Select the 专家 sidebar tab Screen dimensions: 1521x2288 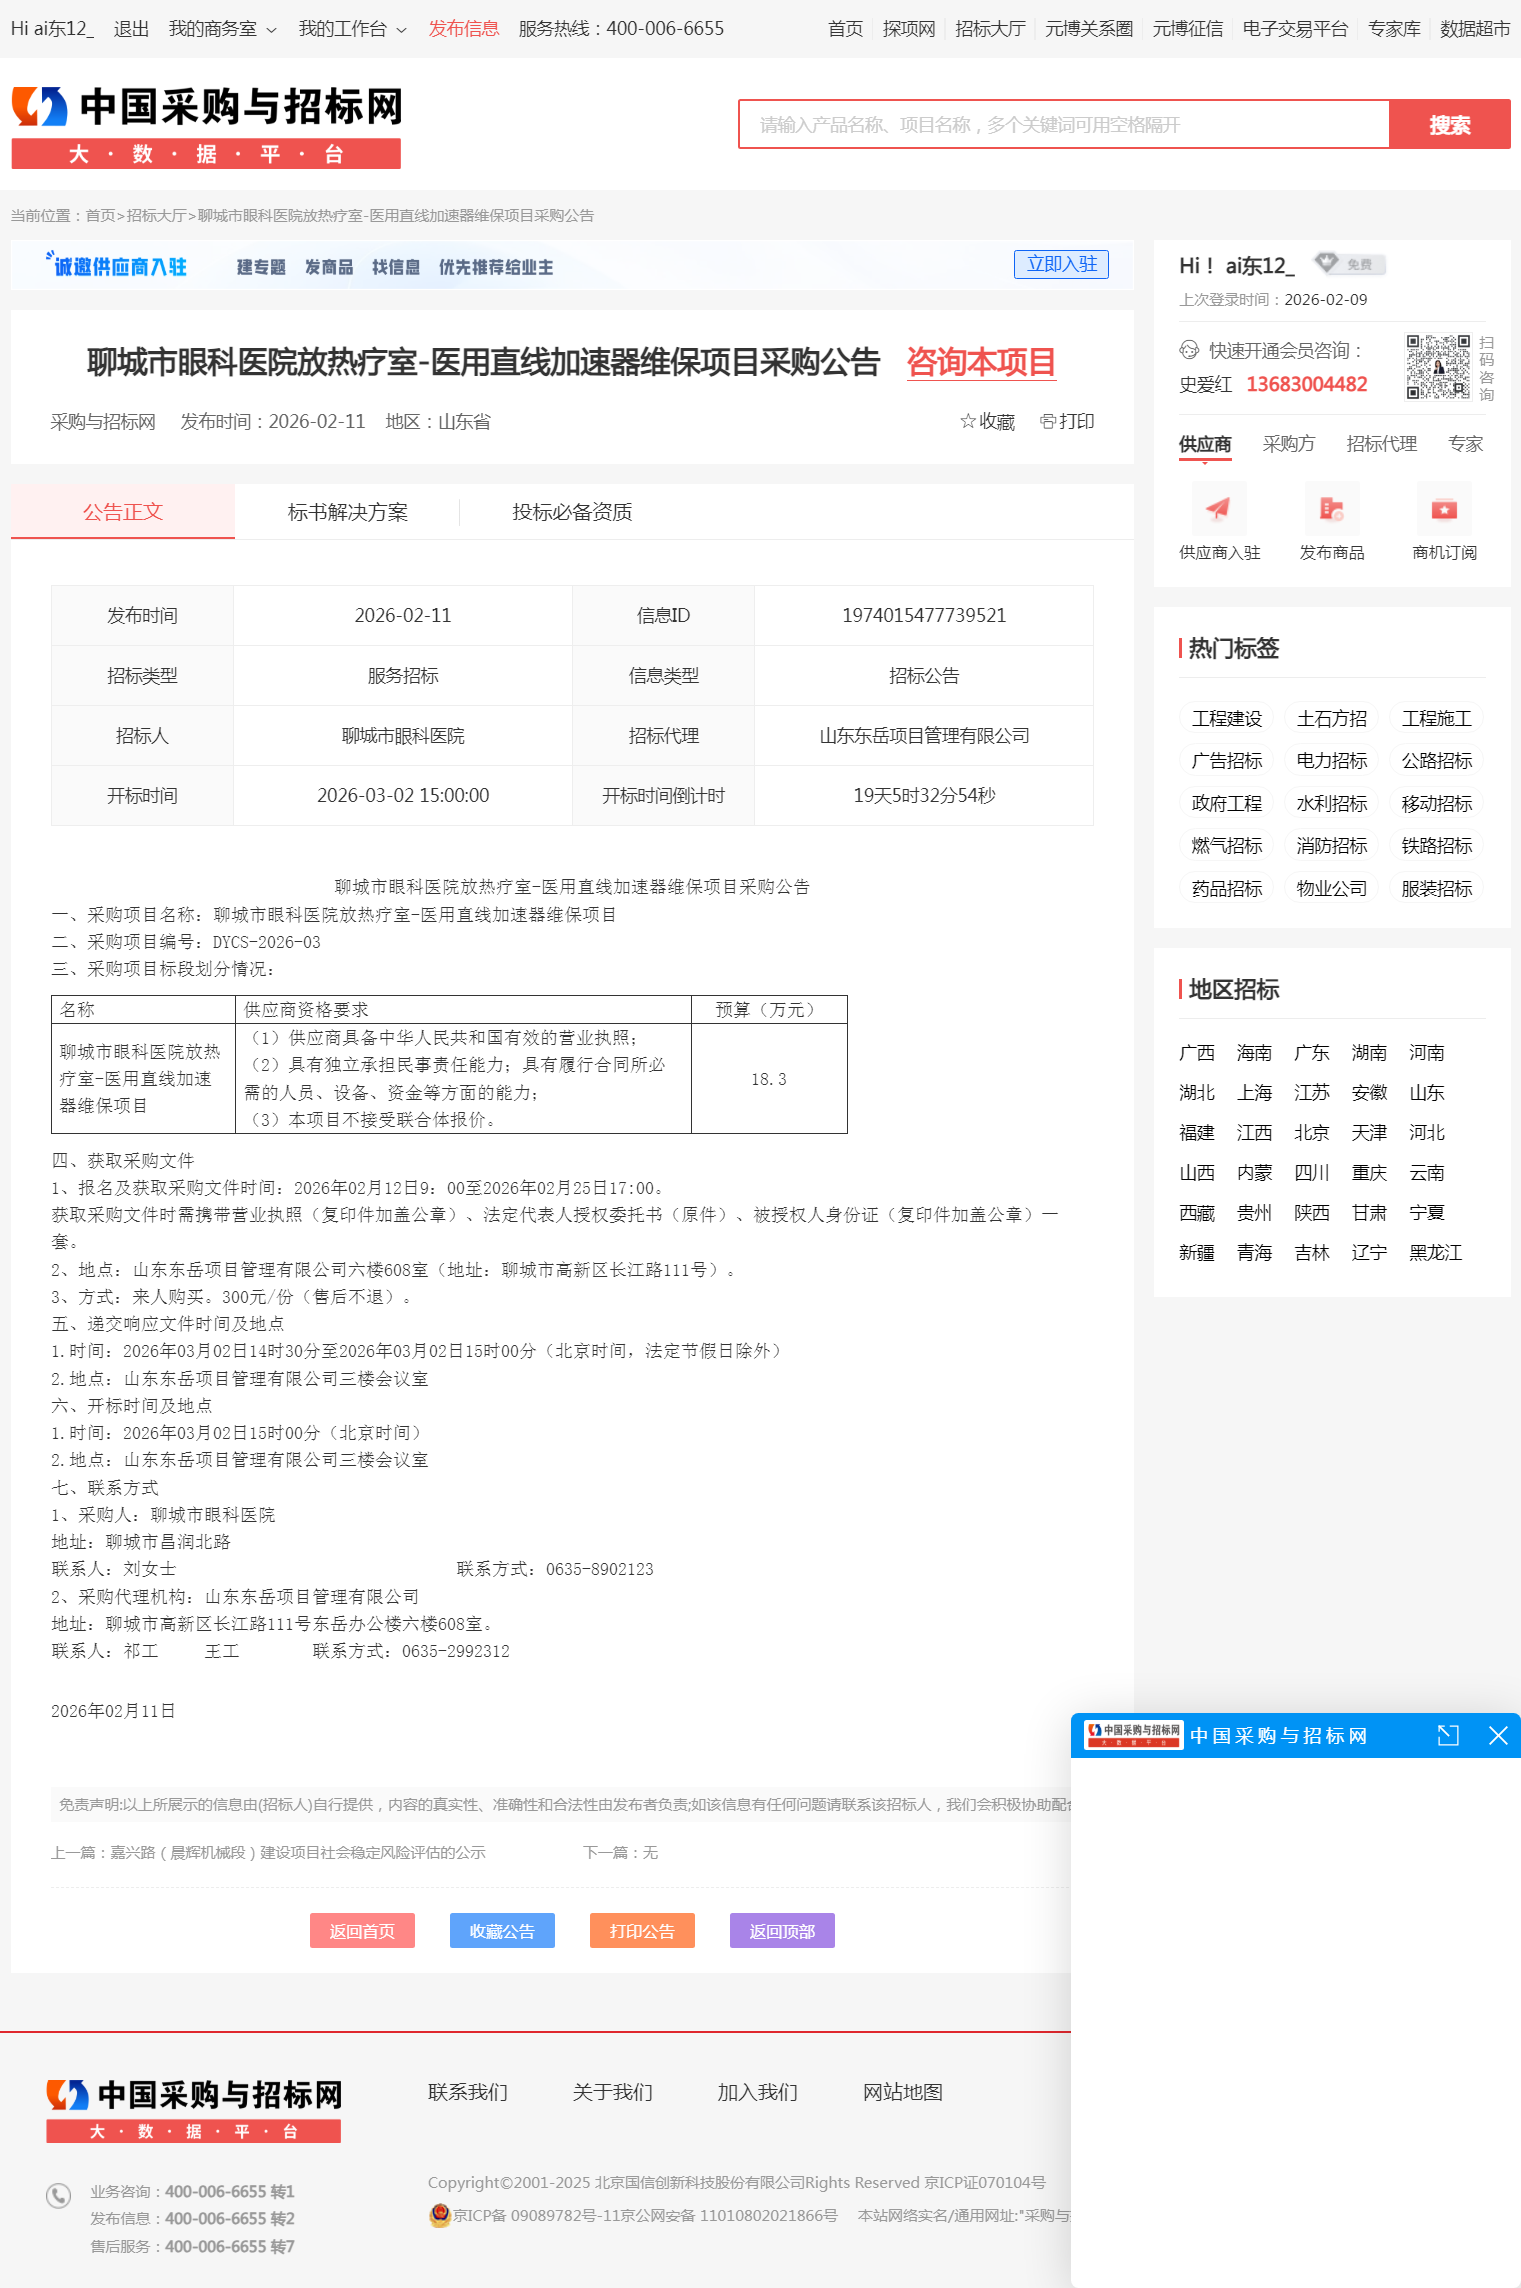[1465, 444]
